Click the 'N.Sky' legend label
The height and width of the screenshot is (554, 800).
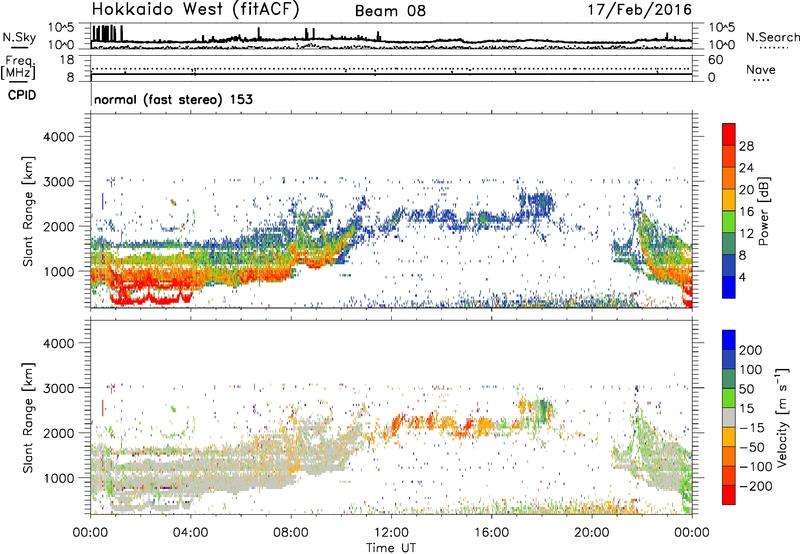[19, 37]
